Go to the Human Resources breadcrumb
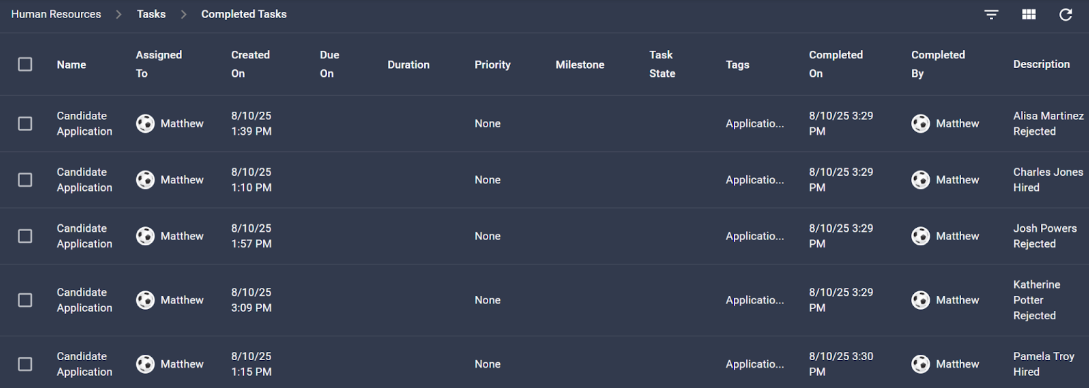Screen dimensions: 1089x388 pyautogui.click(x=56, y=14)
